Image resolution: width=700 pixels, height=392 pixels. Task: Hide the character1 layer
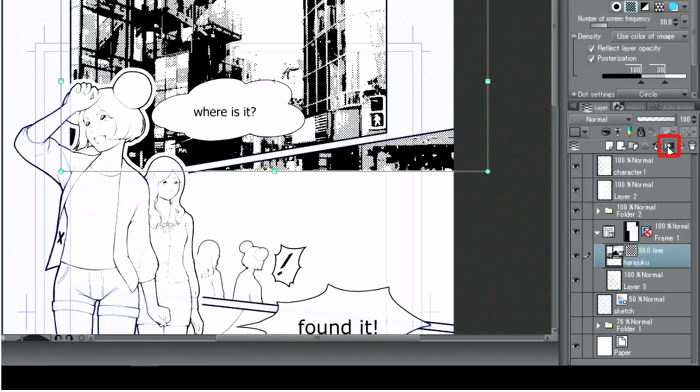click(576, 166)
